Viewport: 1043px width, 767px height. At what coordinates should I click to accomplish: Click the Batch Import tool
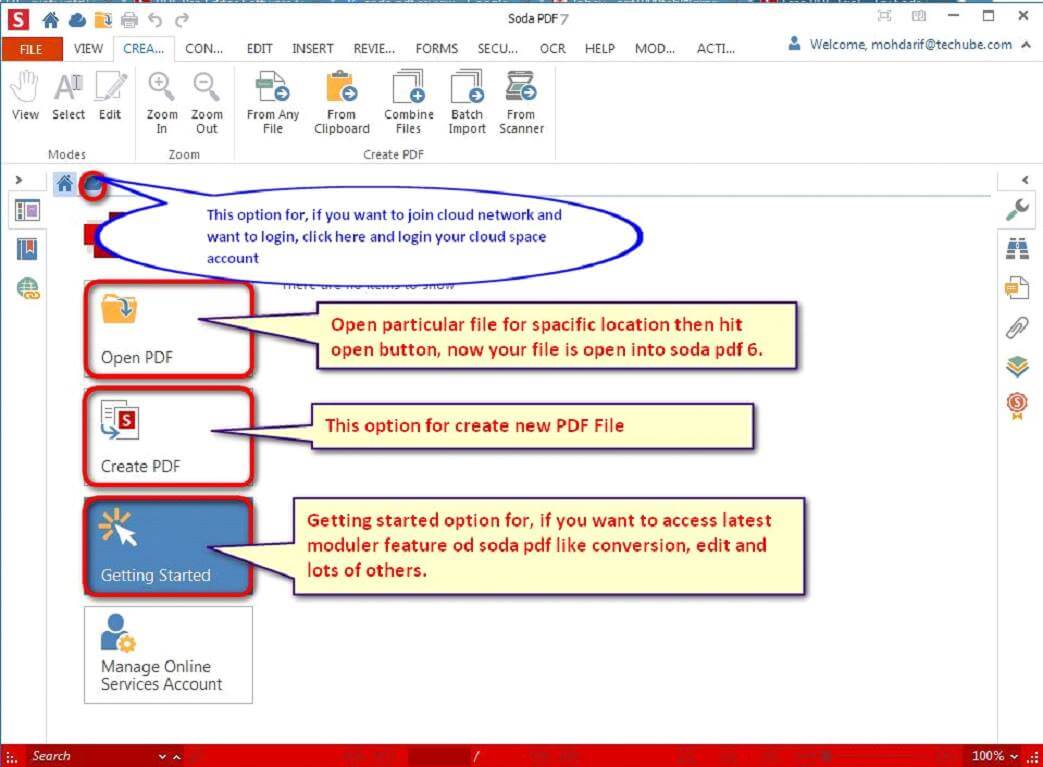[467, 103]
